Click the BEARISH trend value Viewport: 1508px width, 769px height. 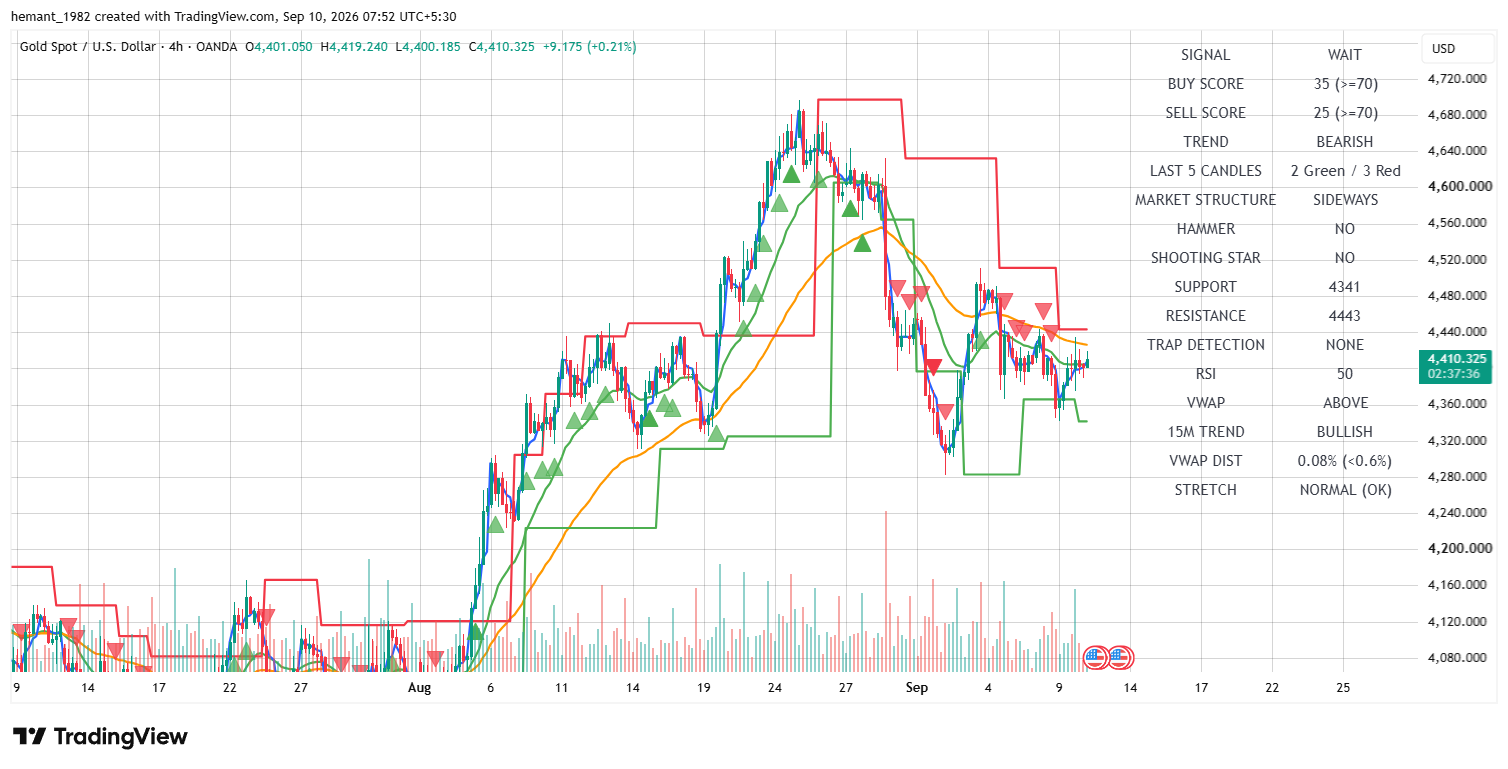point(1345,142)
